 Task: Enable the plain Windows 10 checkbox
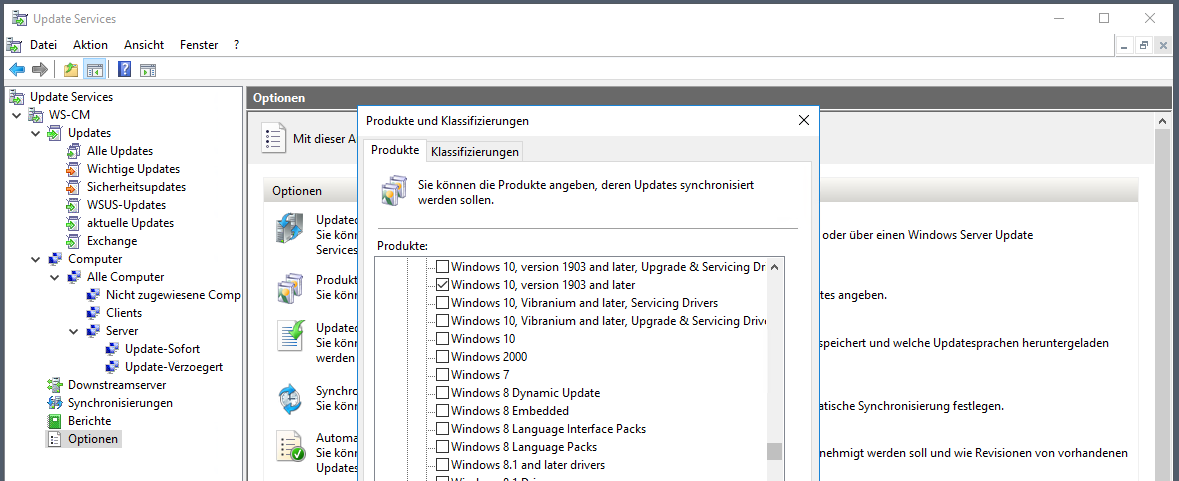(x=443, y=339)
